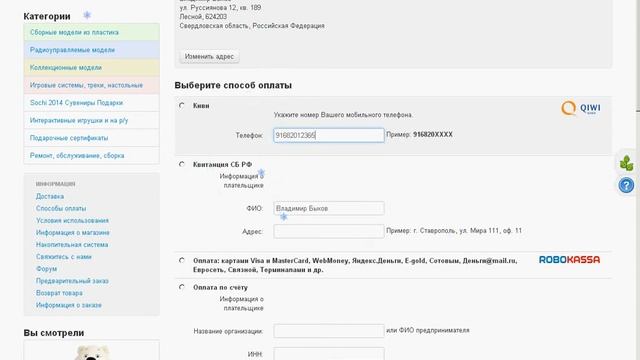The height and width of the screenshot is (360, 640).
Task: Open the Информация о заказе link
Action: point(69,305)
